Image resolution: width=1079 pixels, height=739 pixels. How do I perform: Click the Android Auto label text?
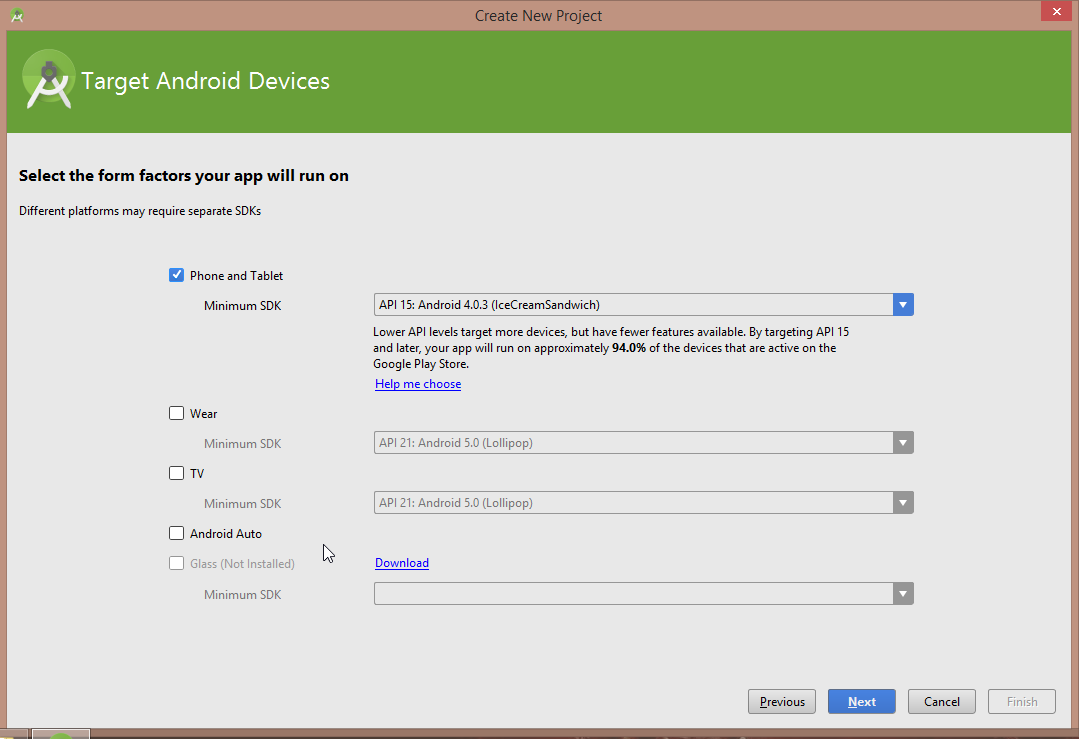(226, 533)
